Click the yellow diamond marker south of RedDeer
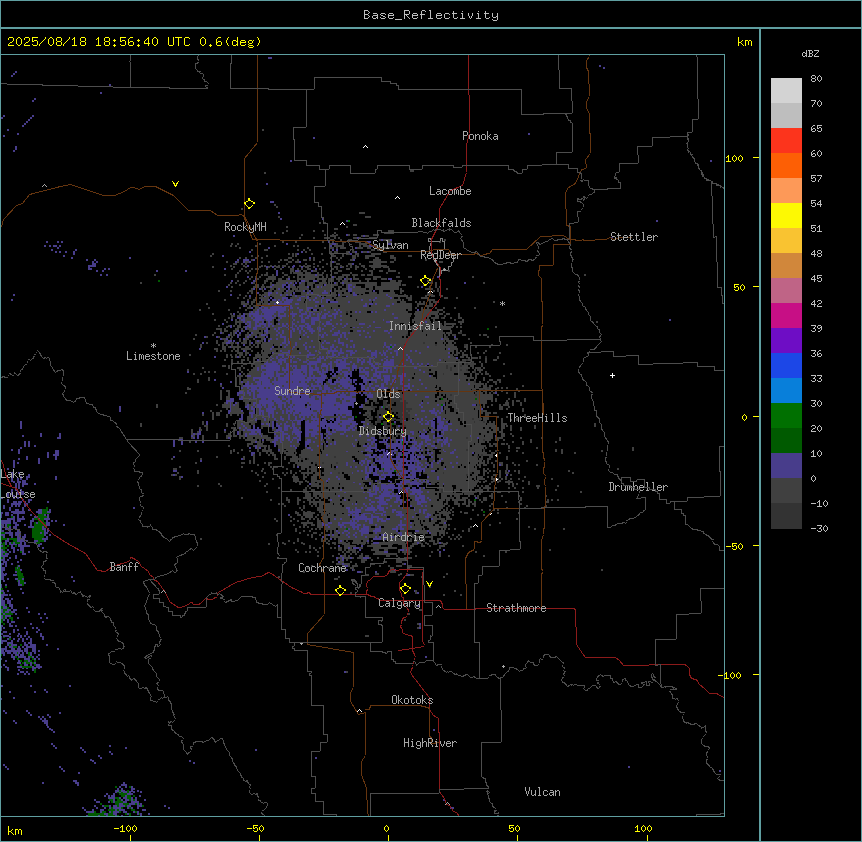The image size is (862, 842). 426,281
